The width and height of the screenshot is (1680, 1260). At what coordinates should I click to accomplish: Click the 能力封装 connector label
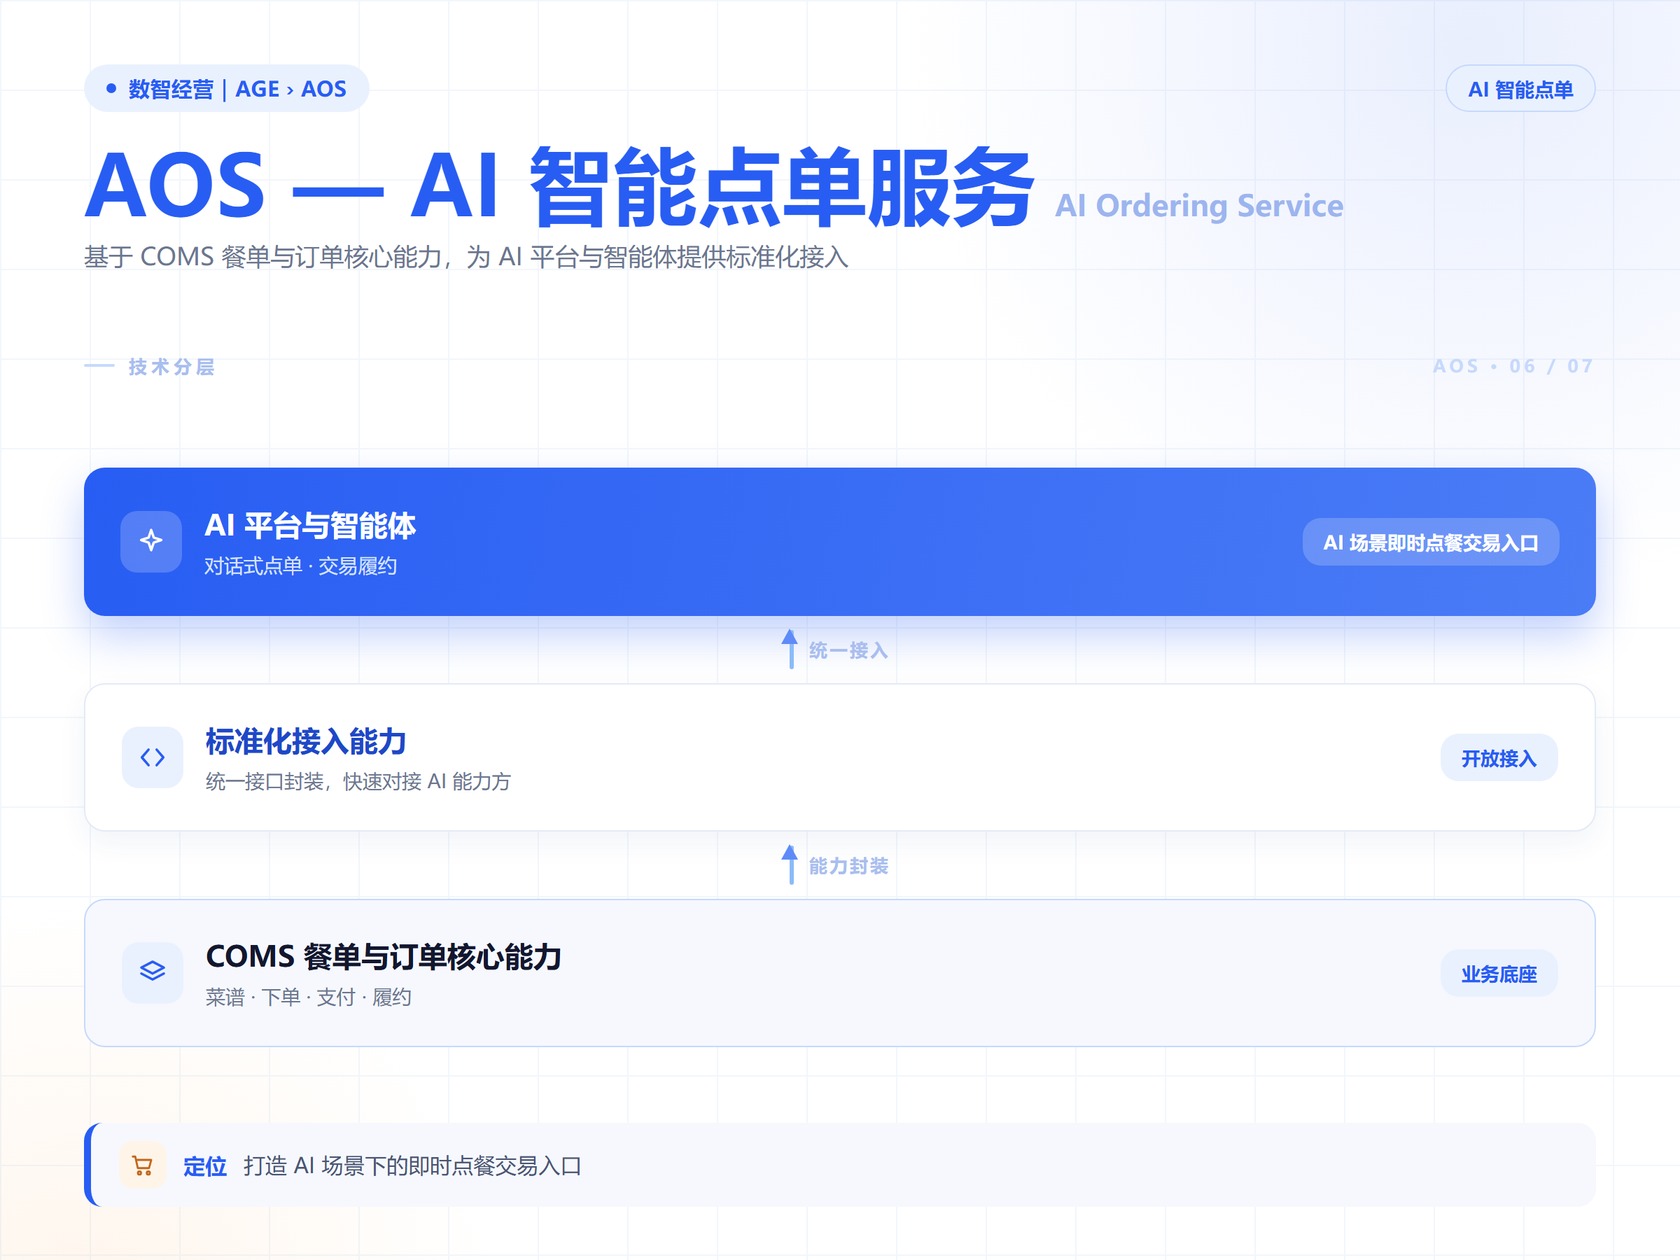point(848,866)
